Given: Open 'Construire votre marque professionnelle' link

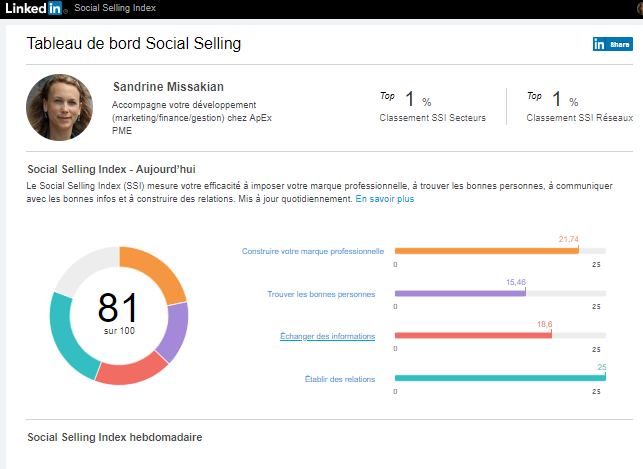Looking at the screenshot, I should pyautogui.click(x=313, y=251).
